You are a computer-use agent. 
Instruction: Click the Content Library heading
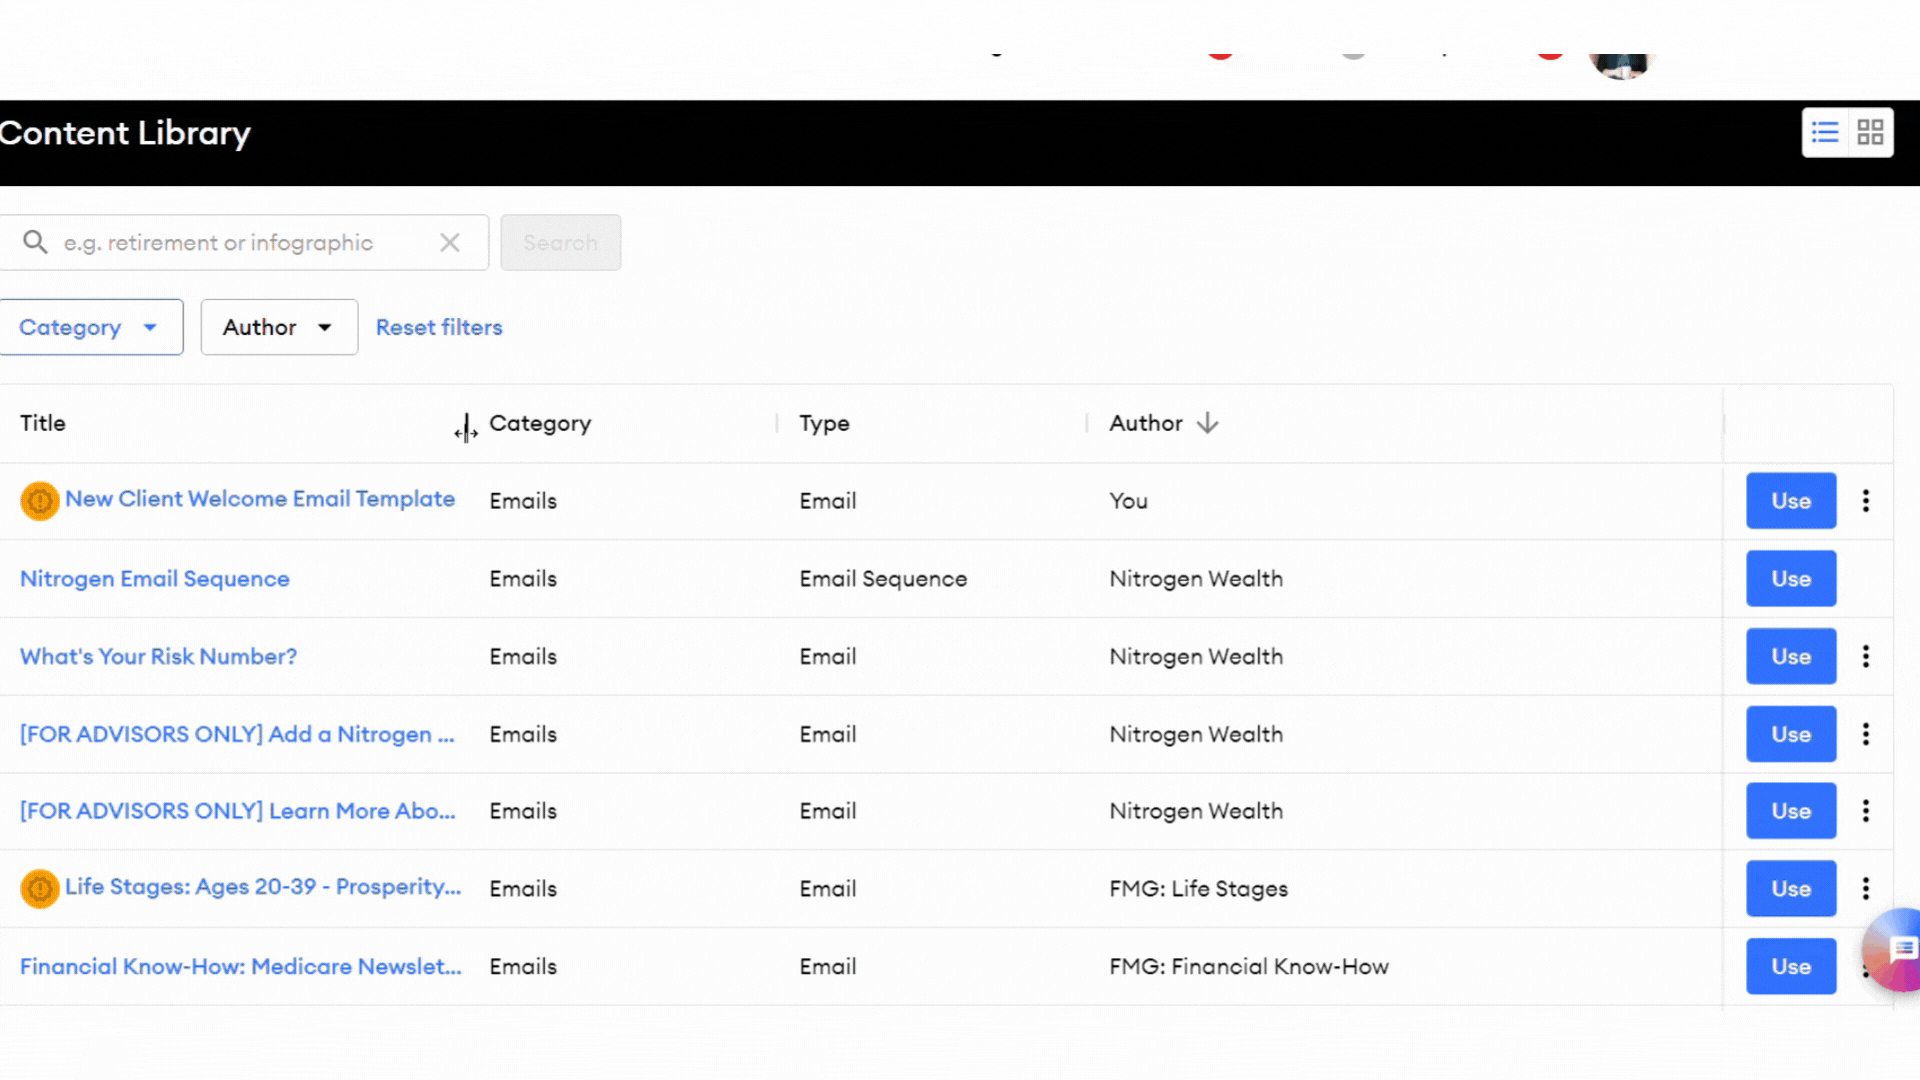(x=125, y=133)
